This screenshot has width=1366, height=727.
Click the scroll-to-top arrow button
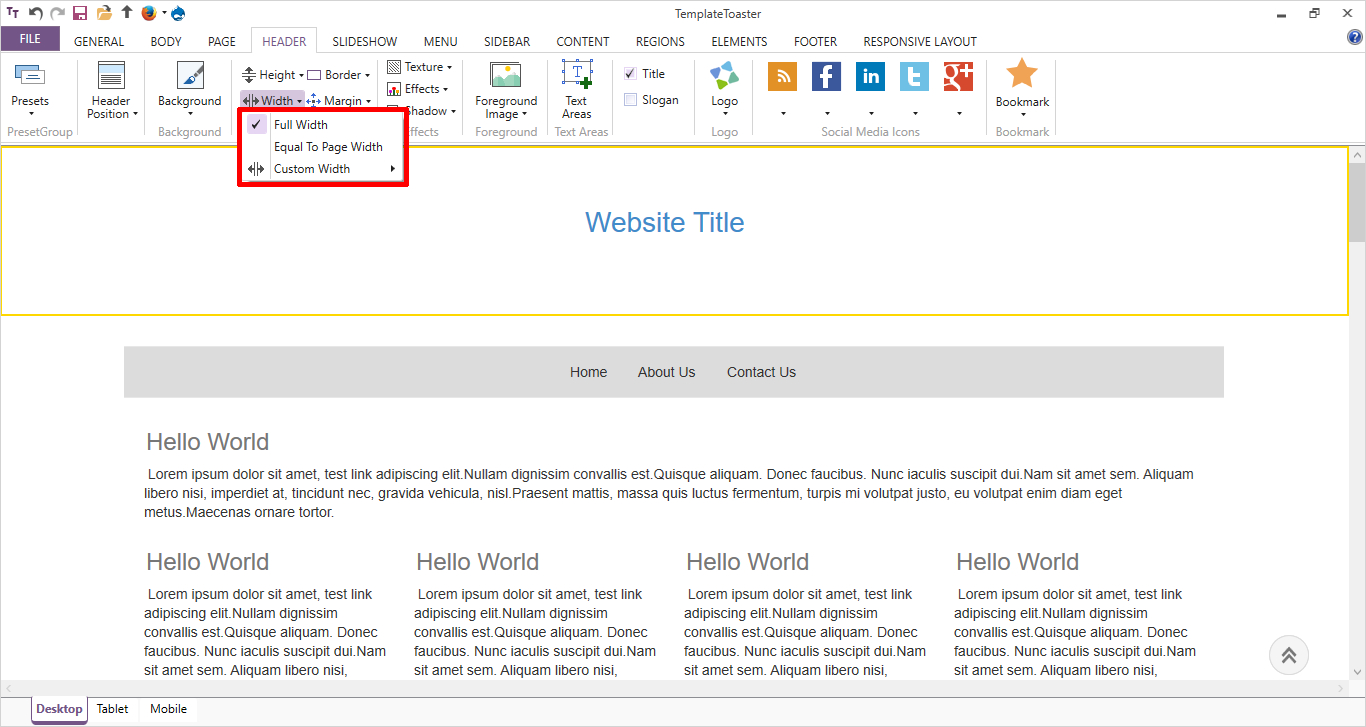[x=1288, y=655]
